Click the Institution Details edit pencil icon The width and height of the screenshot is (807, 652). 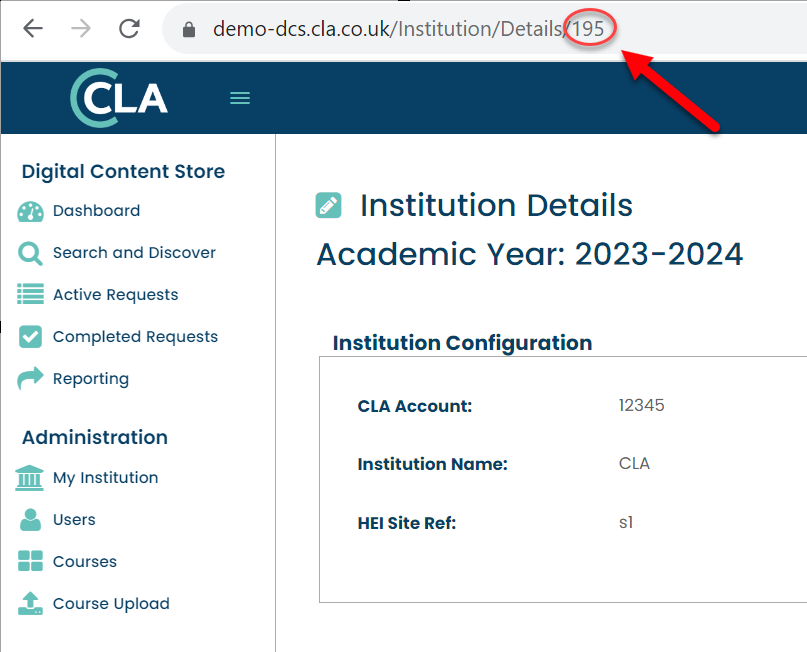[x=328, y=205]
